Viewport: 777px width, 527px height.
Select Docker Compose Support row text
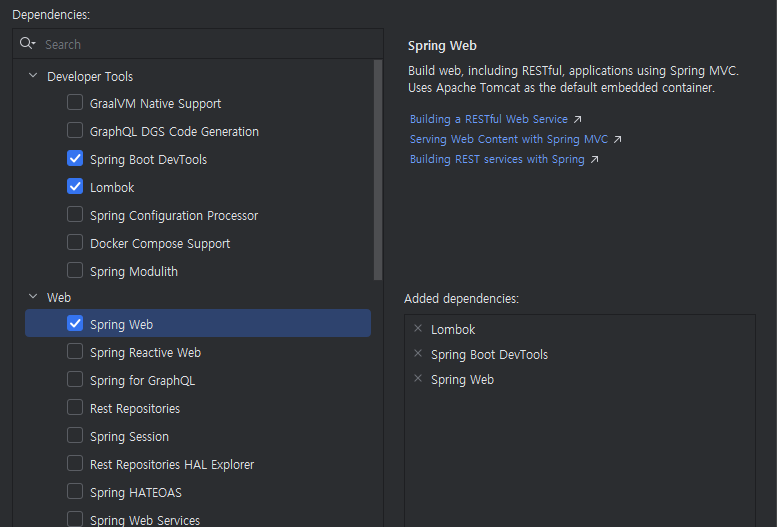pos(160,244)
